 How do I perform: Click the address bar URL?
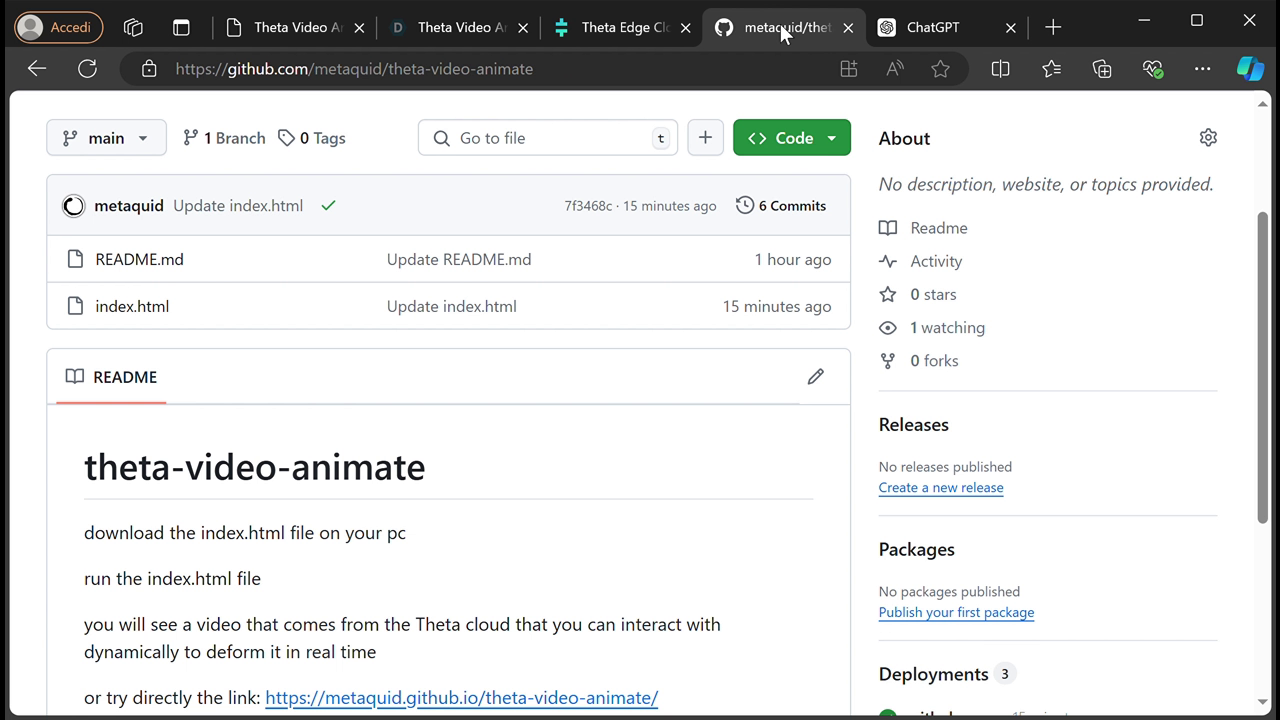coord(354,69)
